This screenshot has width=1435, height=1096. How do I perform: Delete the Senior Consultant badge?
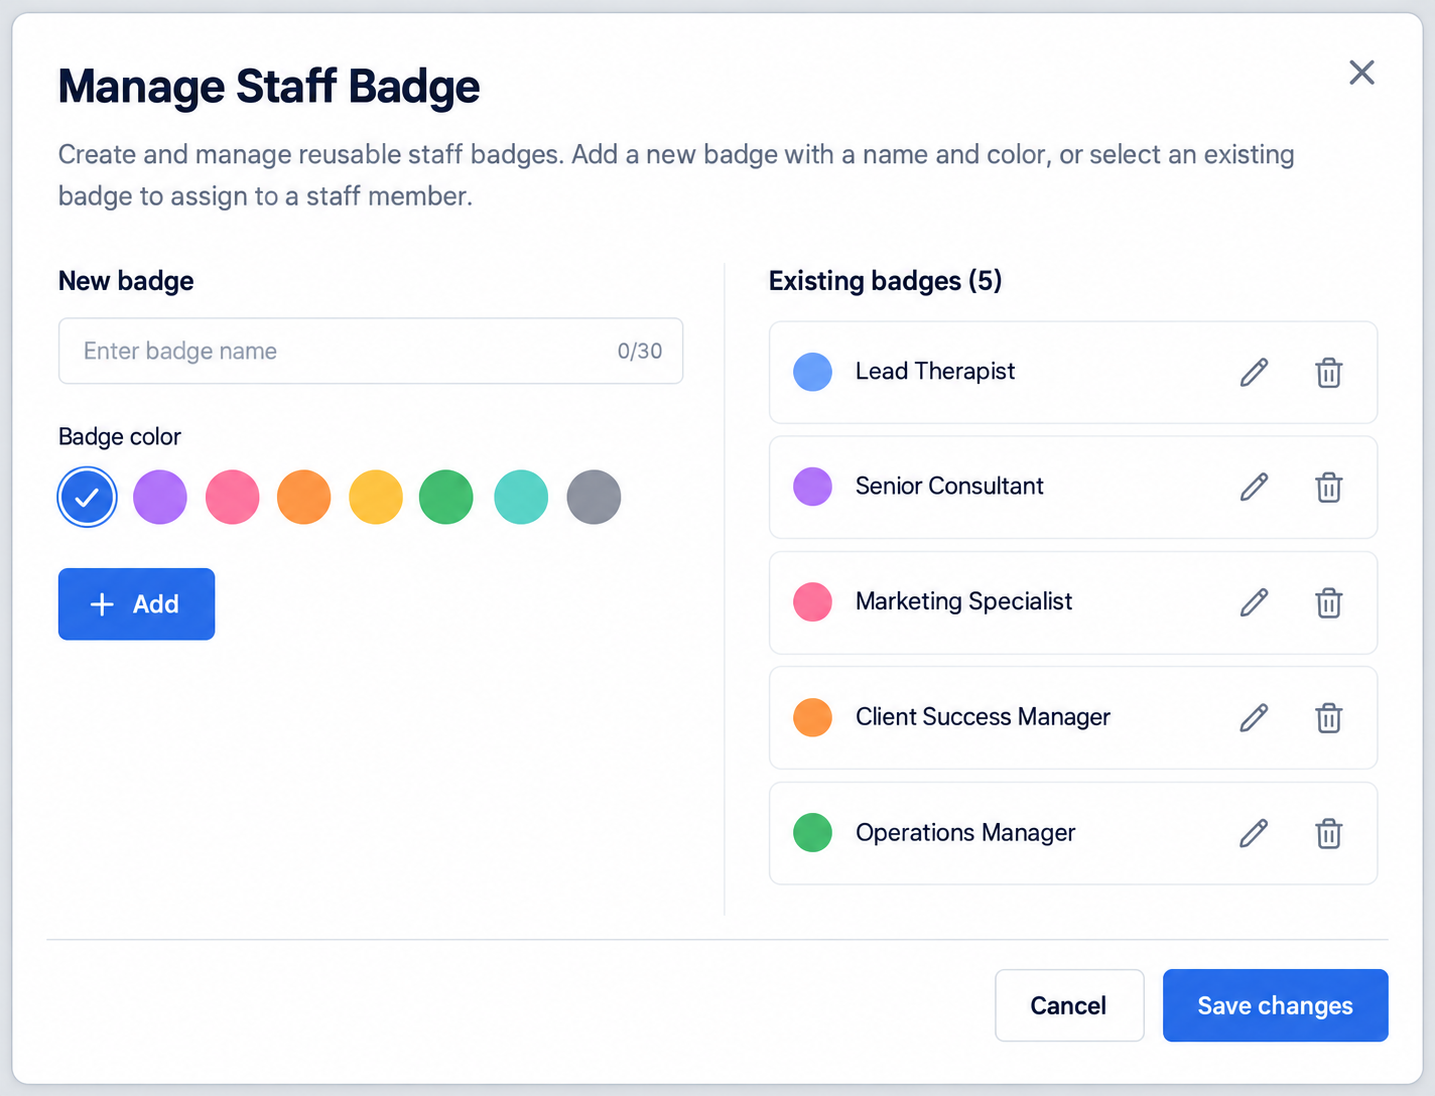(1328, 487)
